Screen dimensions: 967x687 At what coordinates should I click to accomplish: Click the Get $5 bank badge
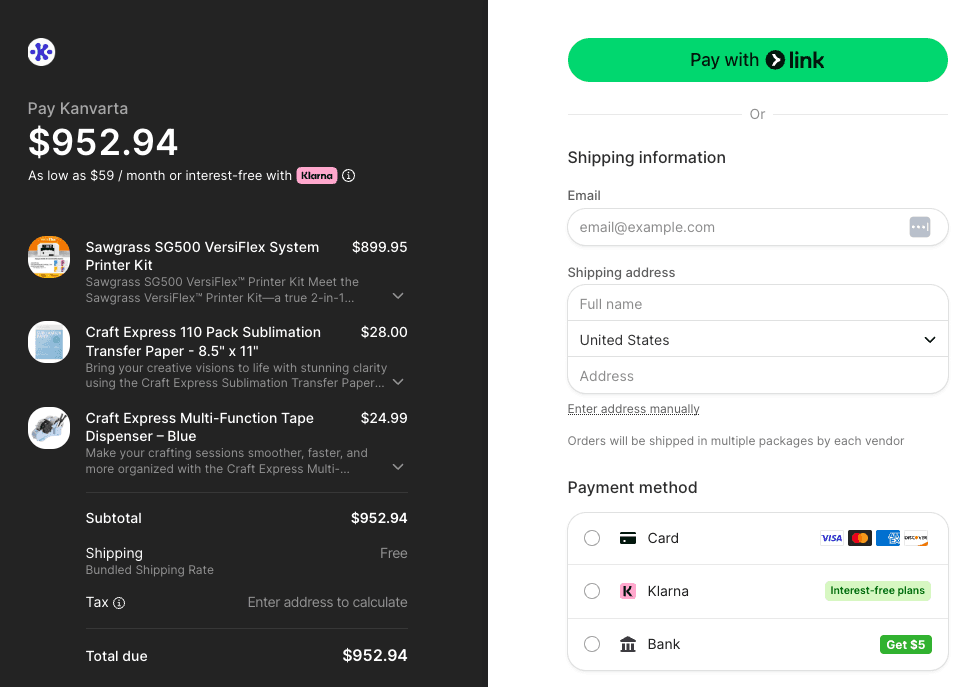905,644
